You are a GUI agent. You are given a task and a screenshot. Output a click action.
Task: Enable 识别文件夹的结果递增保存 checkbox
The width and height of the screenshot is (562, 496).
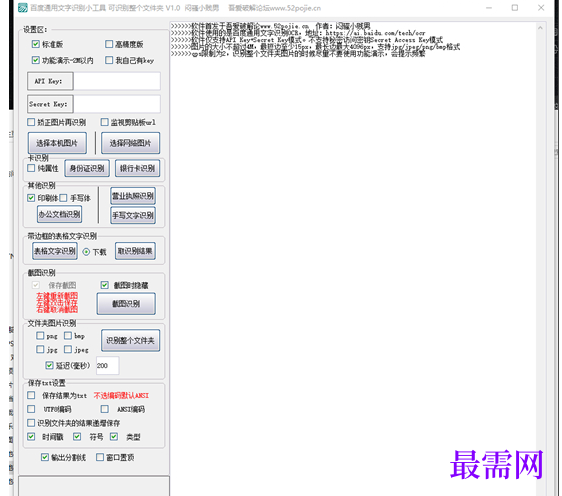pos(31,423)
